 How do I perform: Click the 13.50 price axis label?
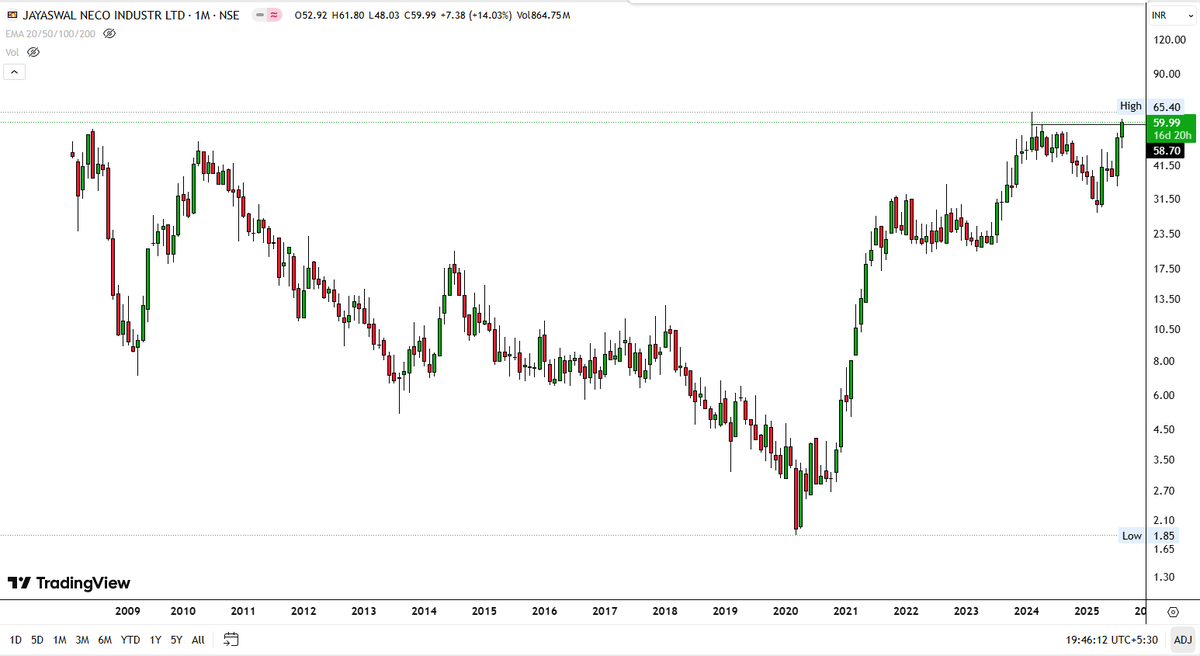coord(1166,300)
